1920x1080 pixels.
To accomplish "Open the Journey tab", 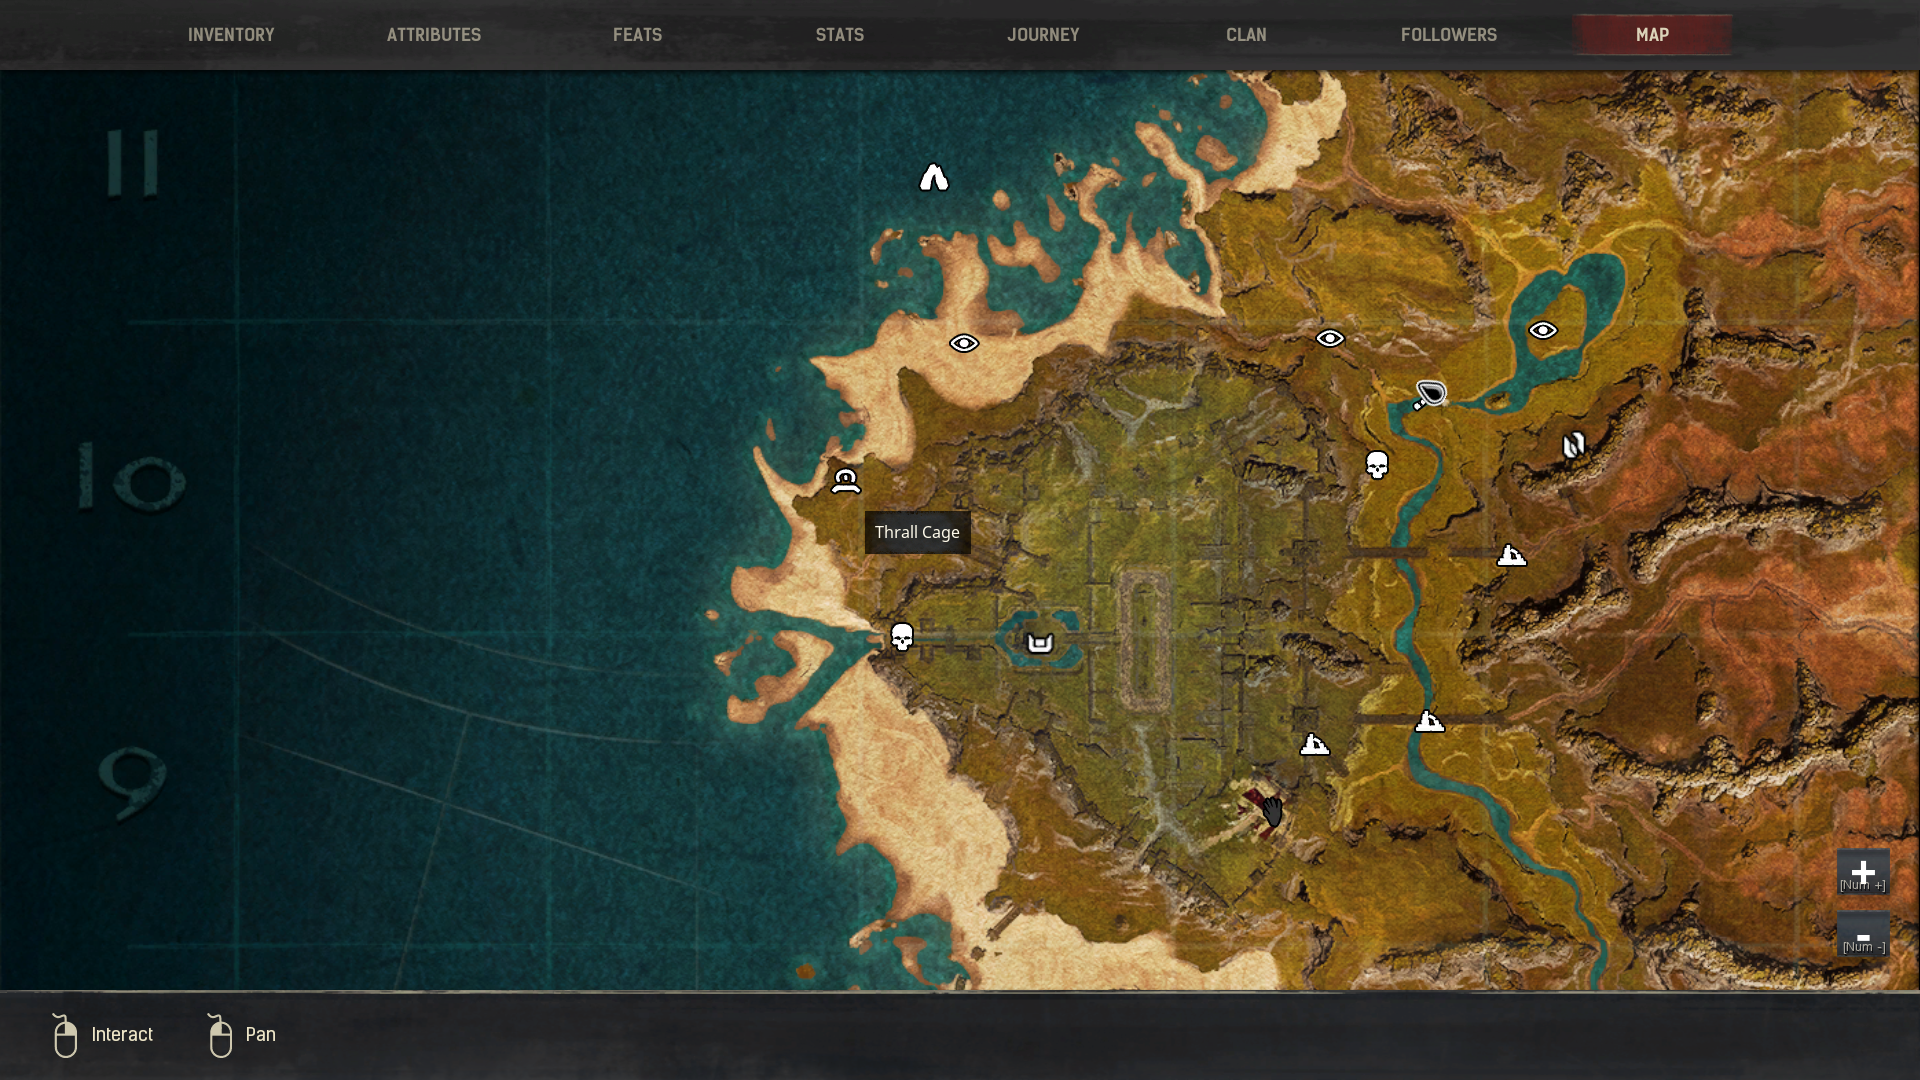I will coord(1043,35).
